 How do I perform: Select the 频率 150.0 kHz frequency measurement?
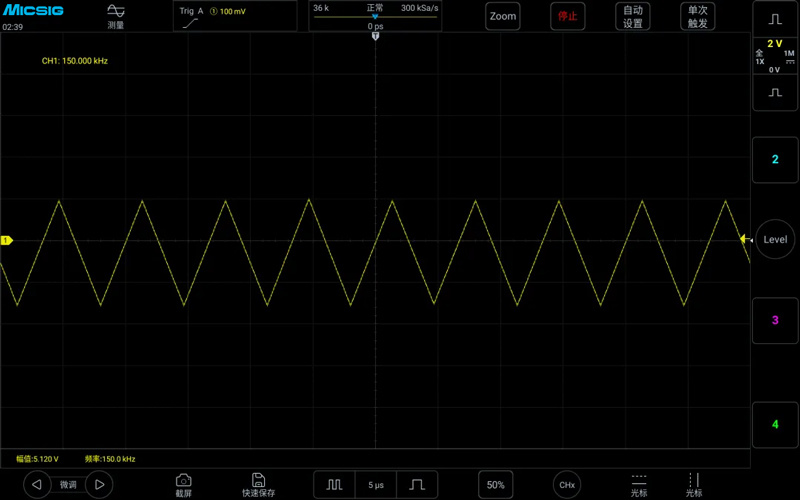(x=110, y=459)
